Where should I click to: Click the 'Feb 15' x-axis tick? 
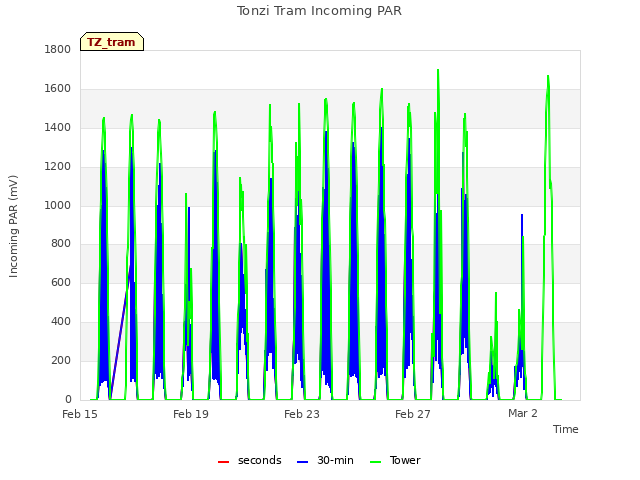tap(80, 414)
